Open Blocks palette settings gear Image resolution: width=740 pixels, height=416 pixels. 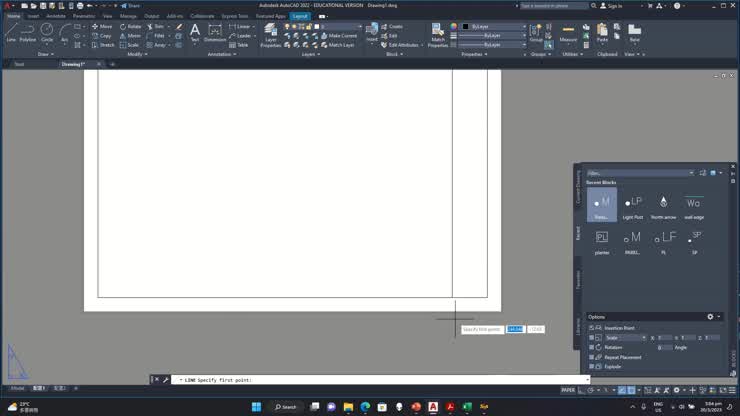click(x=710, y=317)
